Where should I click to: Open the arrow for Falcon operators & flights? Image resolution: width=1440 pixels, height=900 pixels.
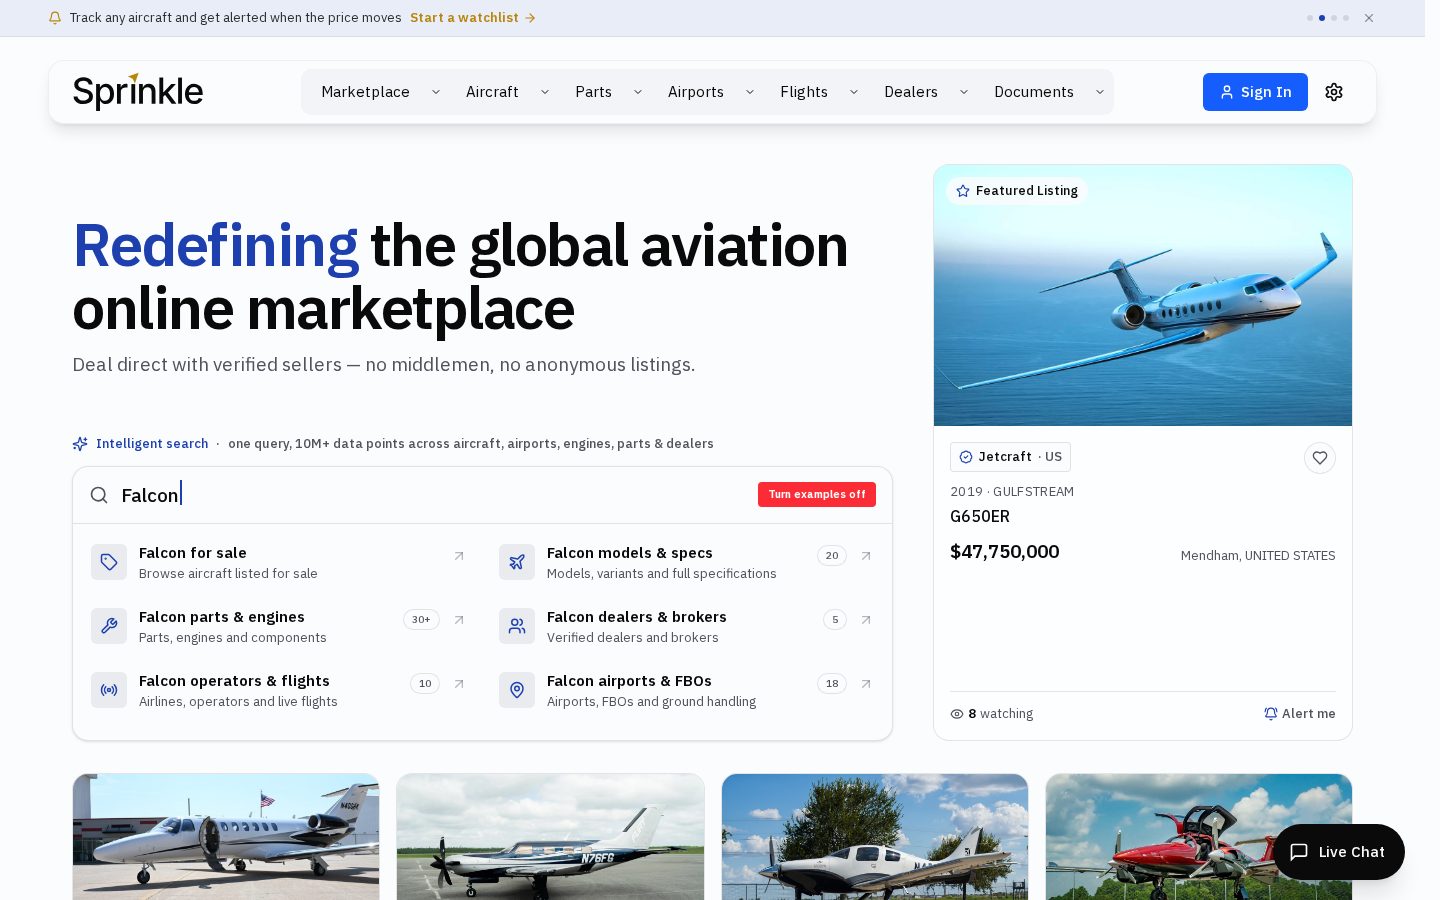(459, 684)
